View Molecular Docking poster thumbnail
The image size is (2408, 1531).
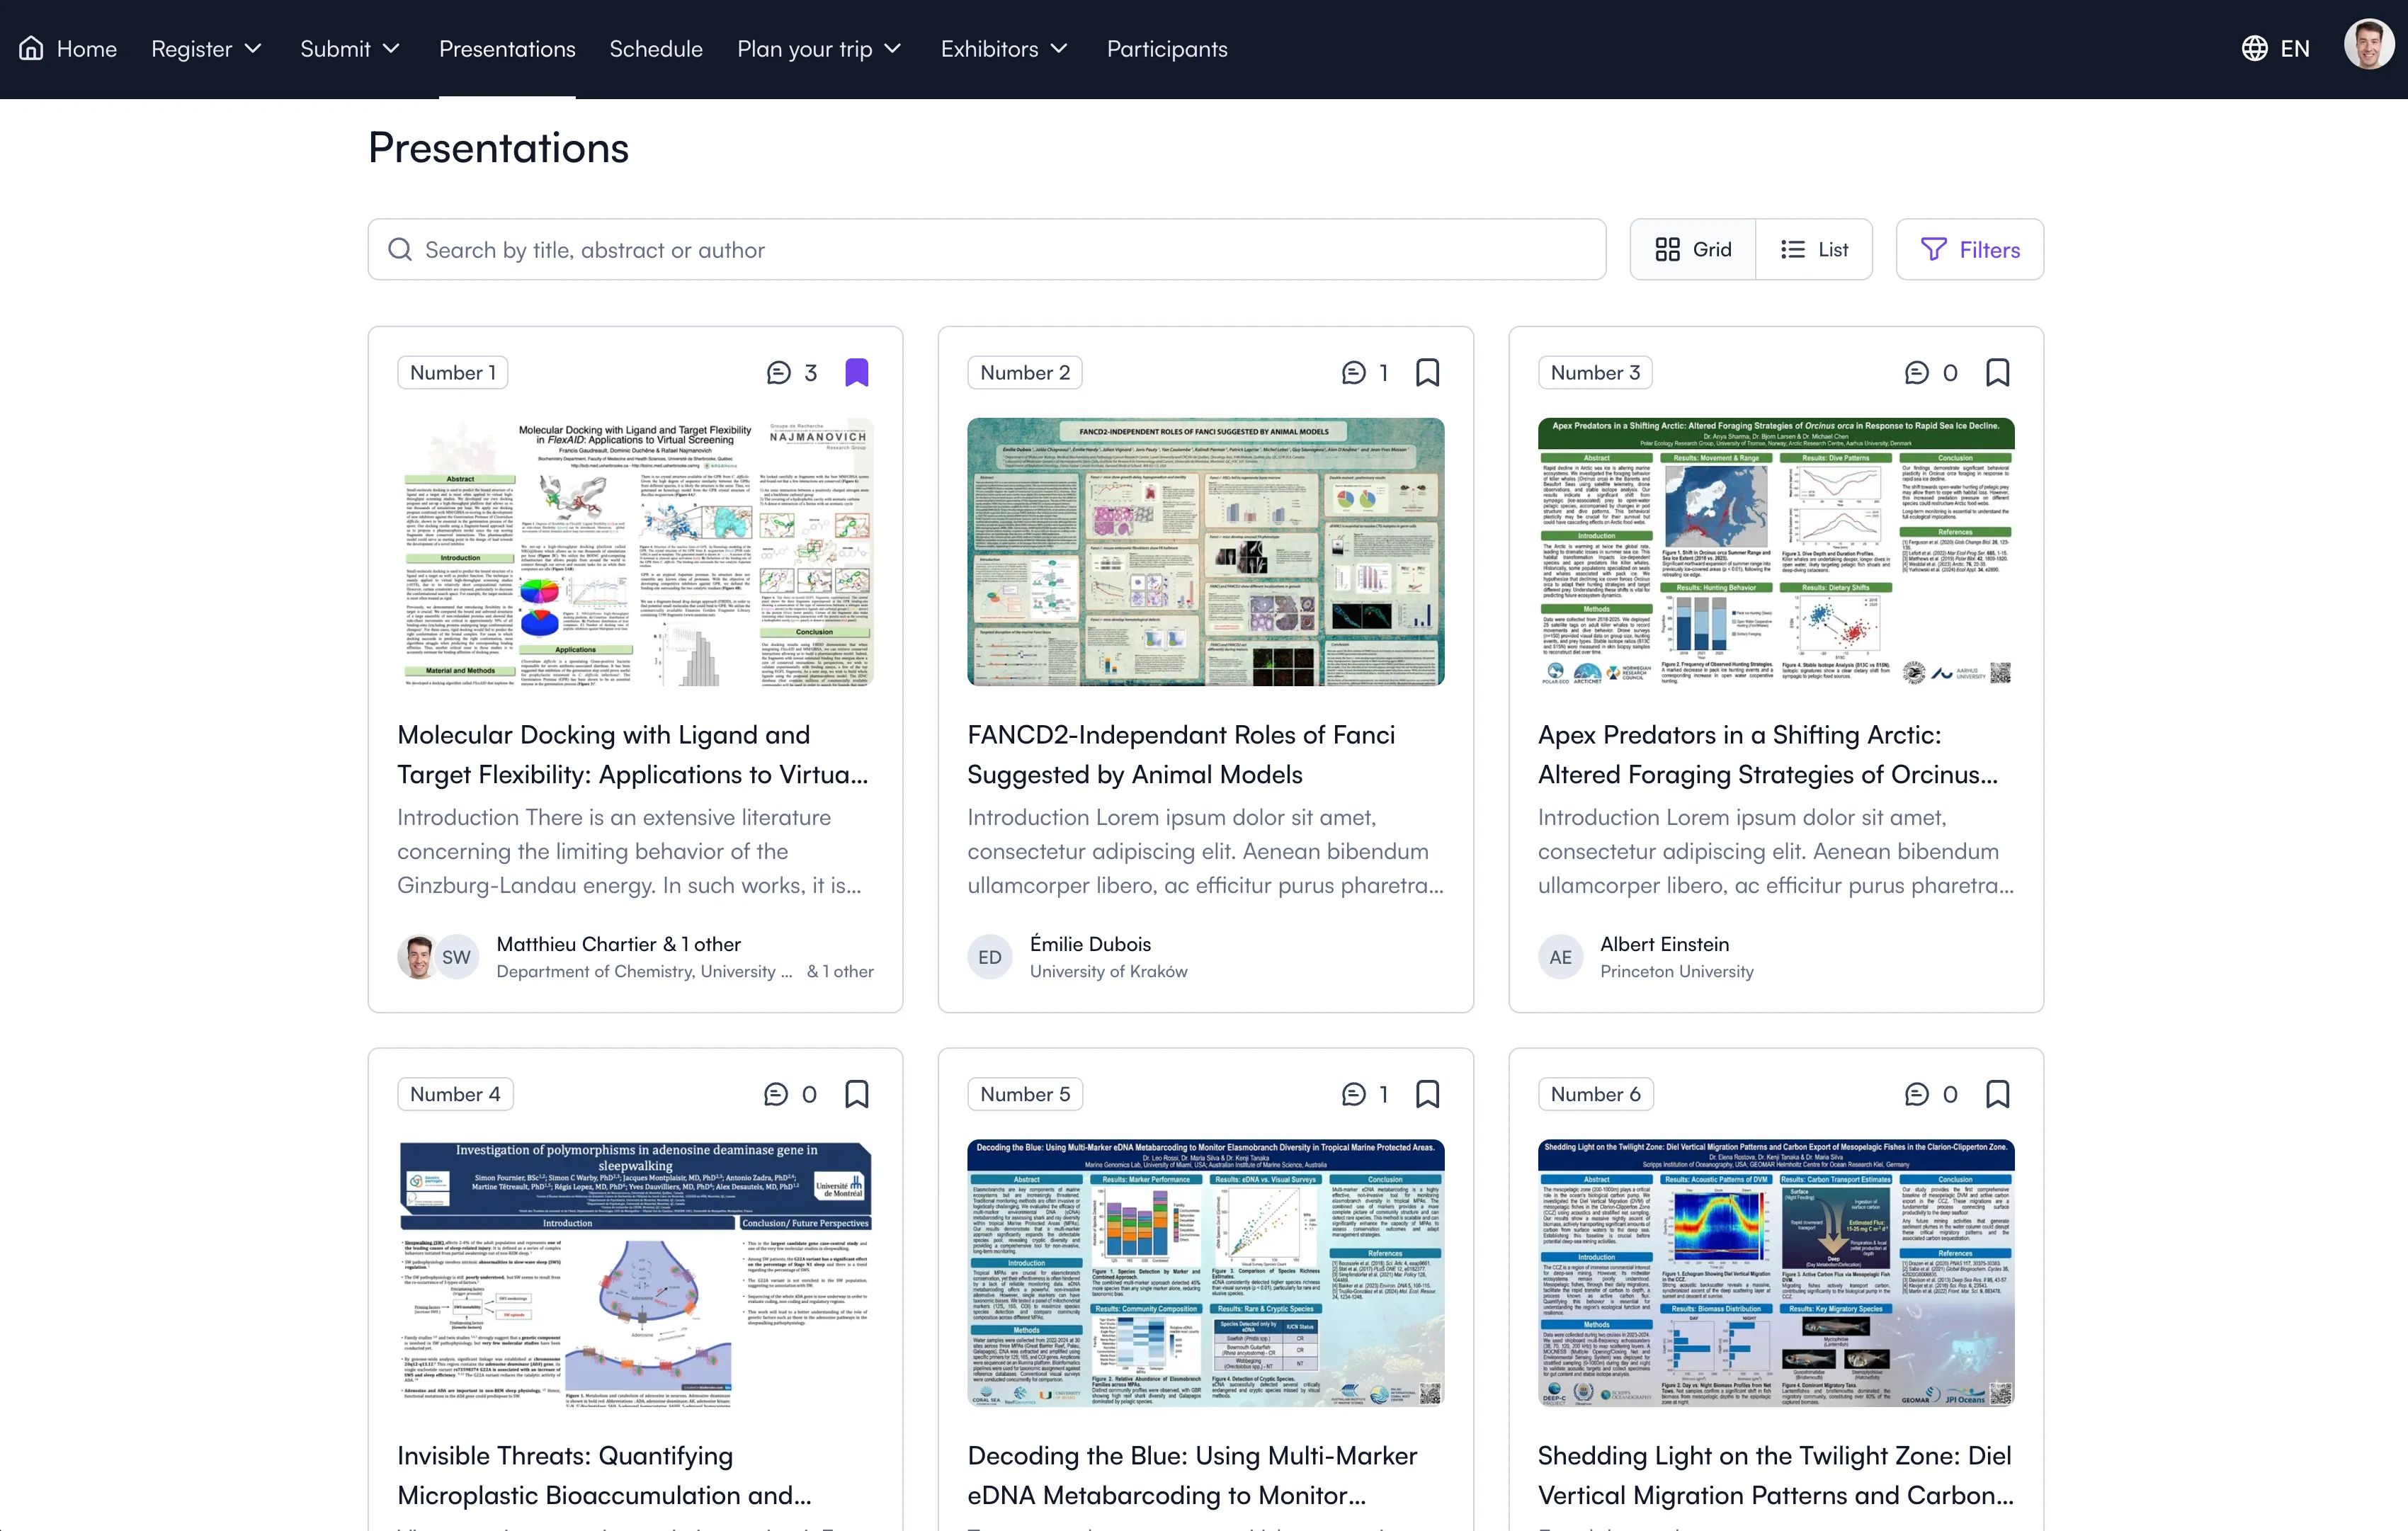click(635, 552)
